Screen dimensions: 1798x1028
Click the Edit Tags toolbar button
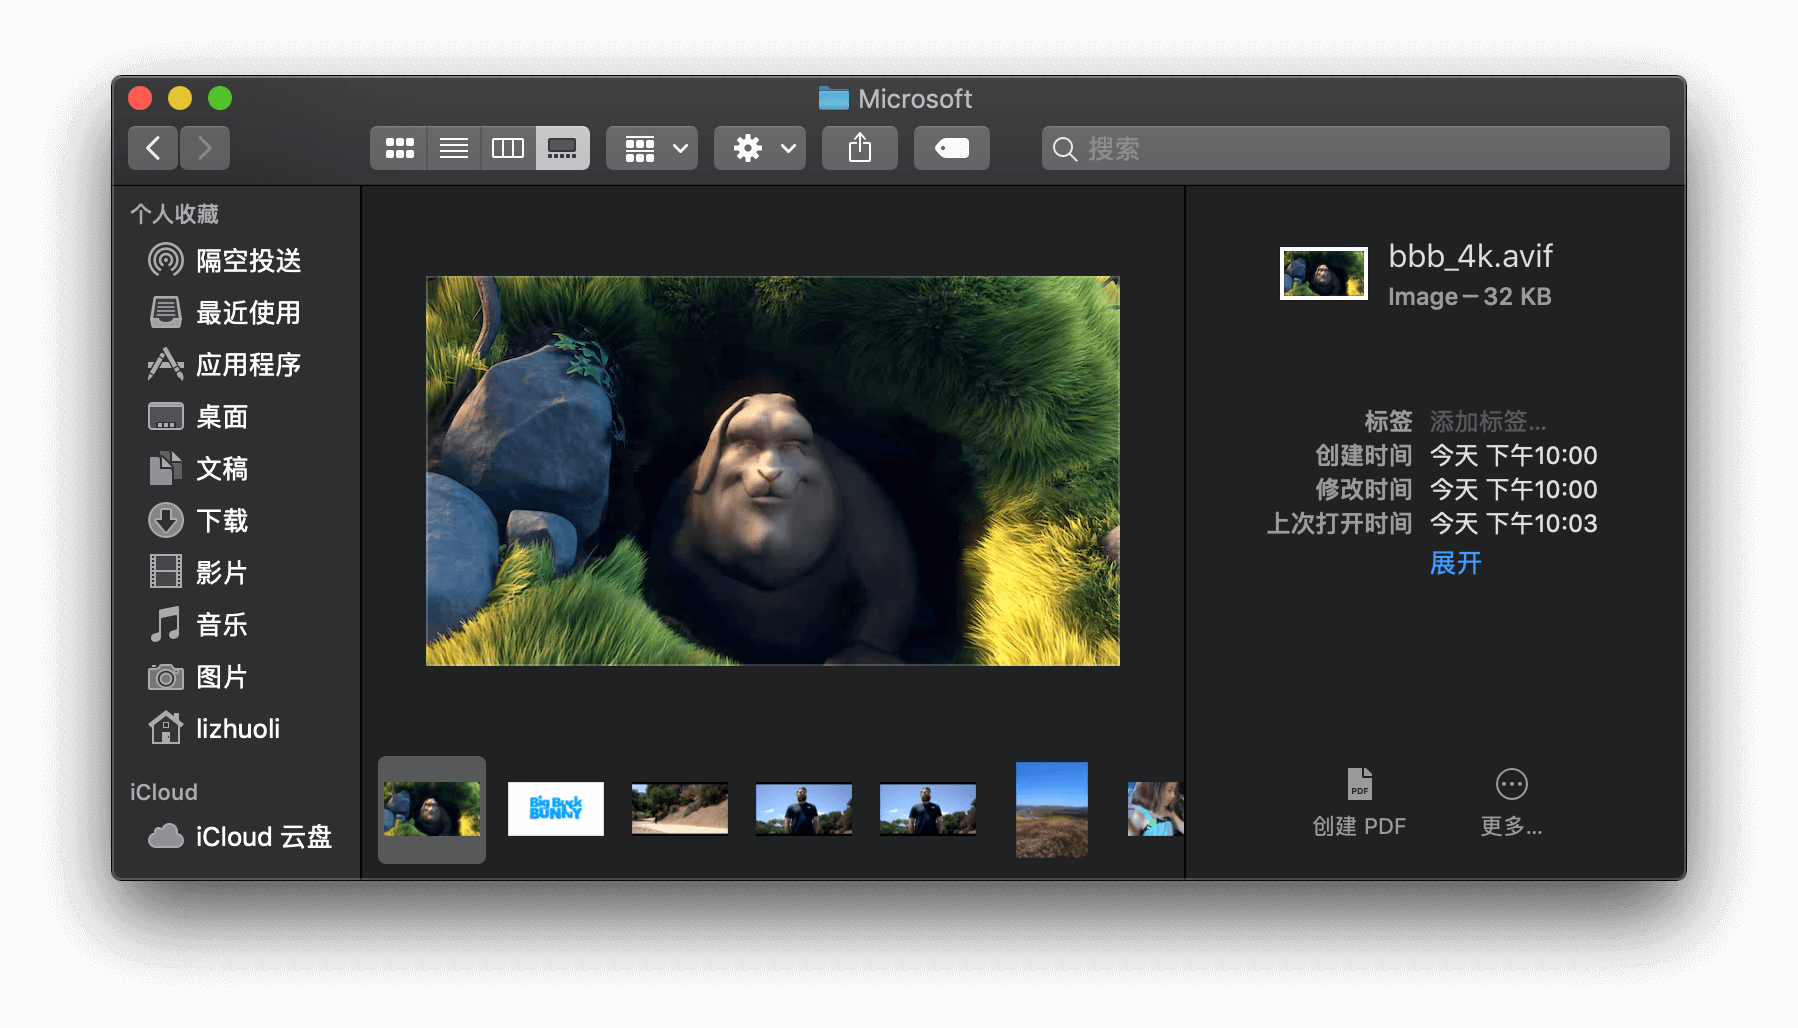click(952, 148)
